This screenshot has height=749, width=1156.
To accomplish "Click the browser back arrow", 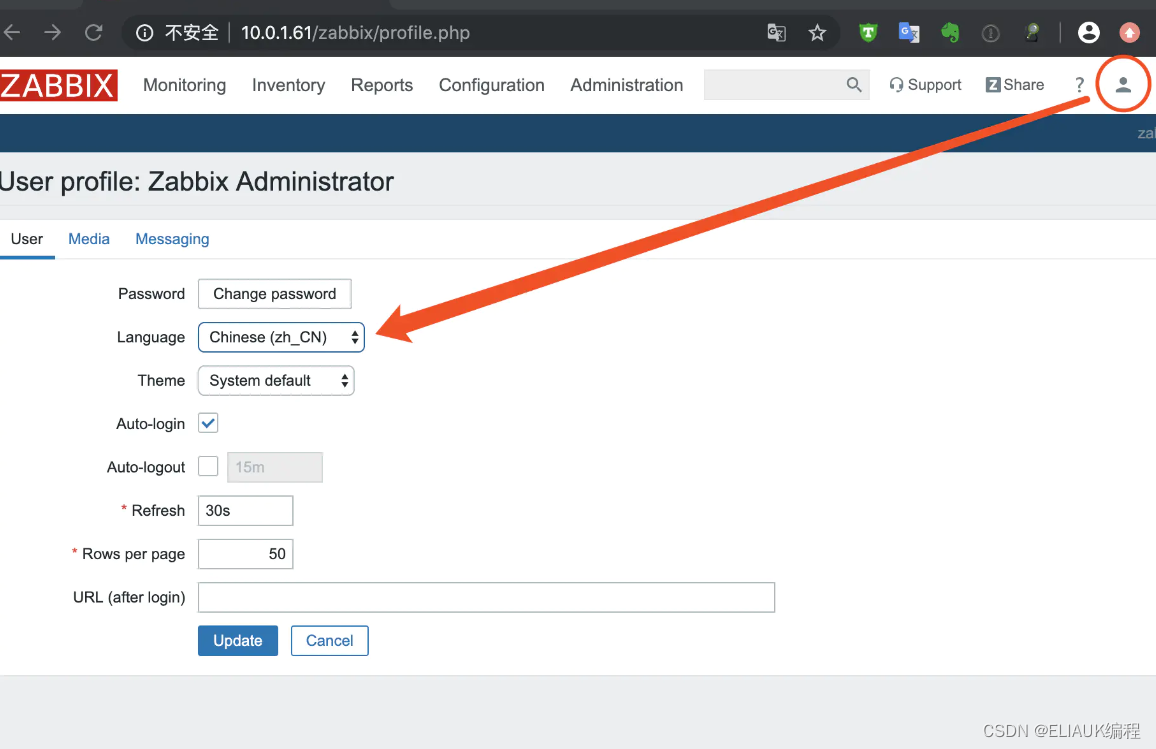I will click(x=12, y=32).
